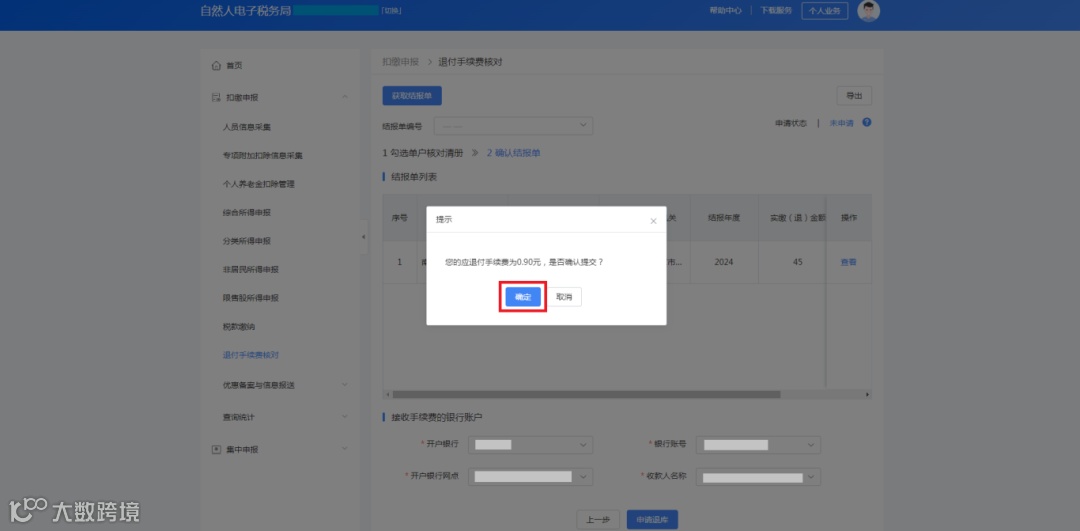Click the 获取结报单 button
The height and width of the screenshot is (531, 1080).
click(x=412, y=96)
